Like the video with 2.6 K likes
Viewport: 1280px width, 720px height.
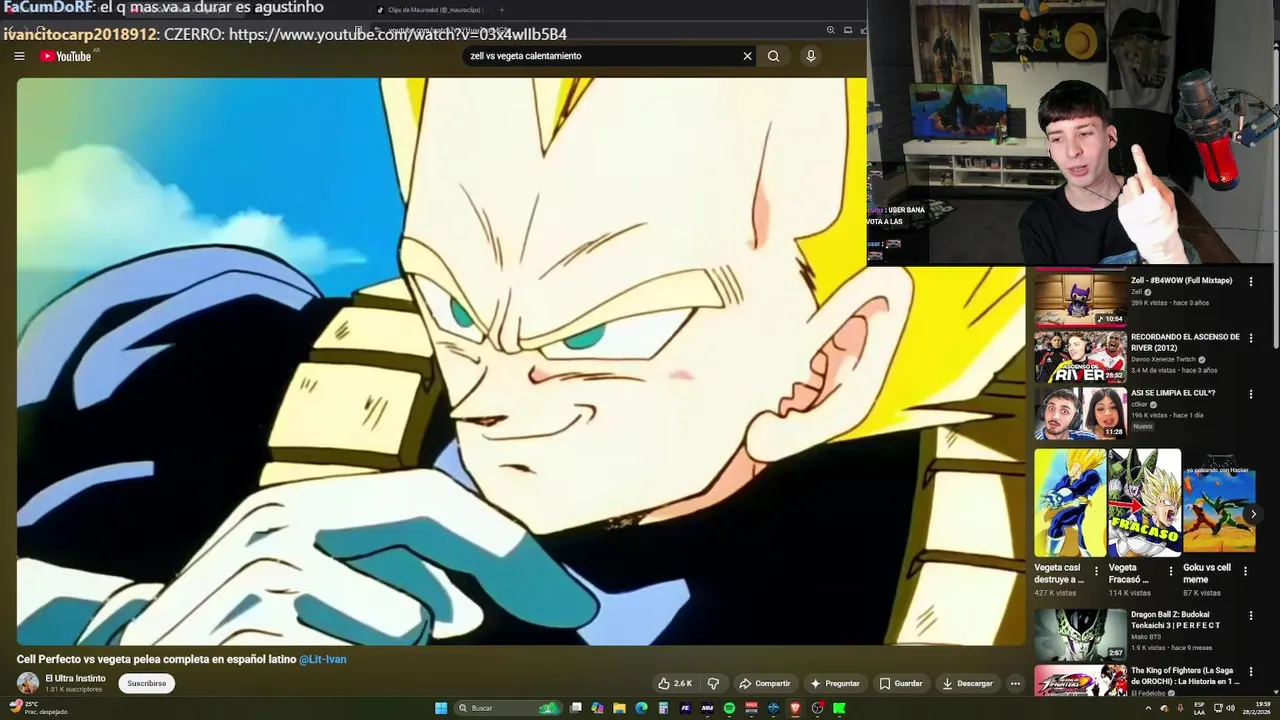pyautogui.click(x=675, y=684)
